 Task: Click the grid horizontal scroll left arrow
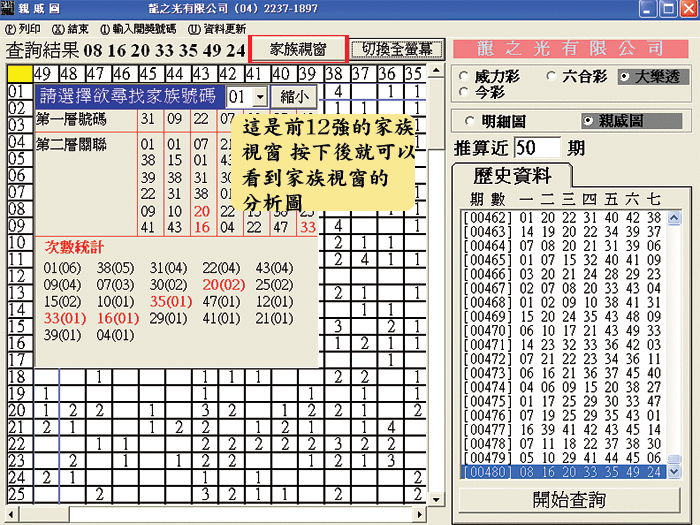pyautogui.click(x=12, y=514)
